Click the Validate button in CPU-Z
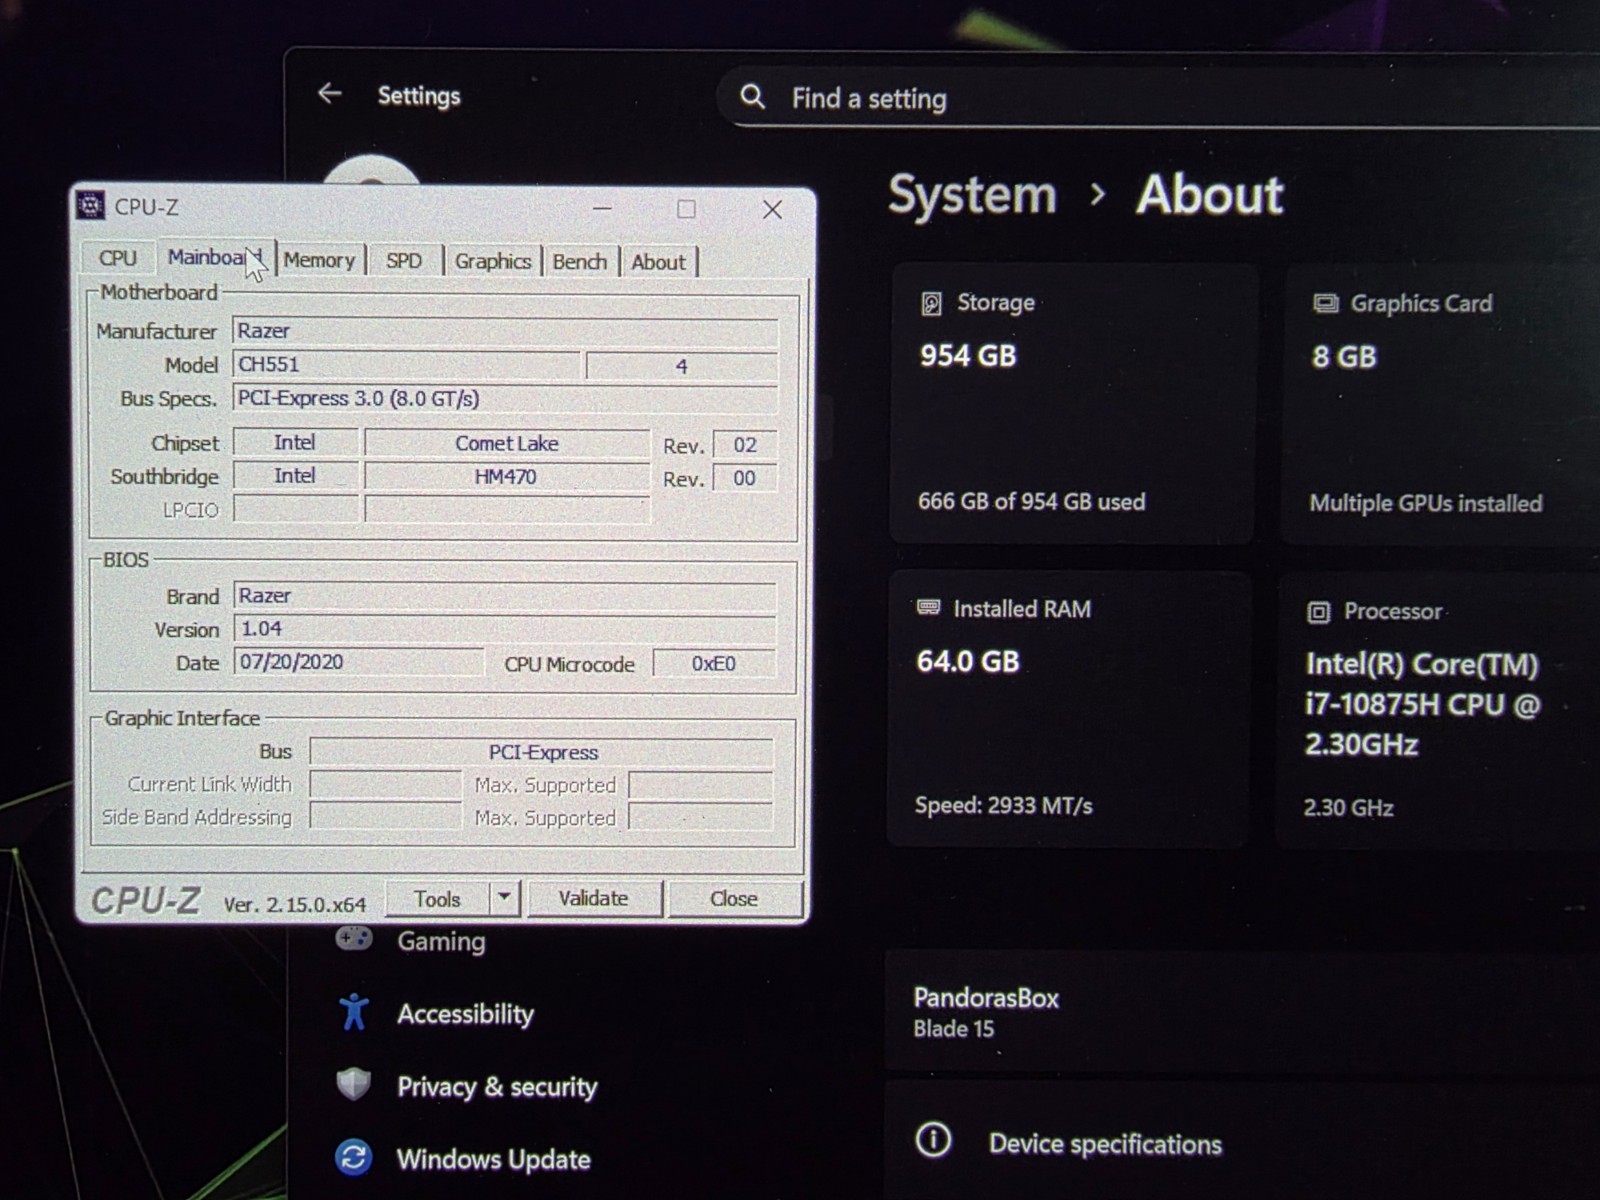The height and width of the screenshot is (1200, 1600). (594, 898)
